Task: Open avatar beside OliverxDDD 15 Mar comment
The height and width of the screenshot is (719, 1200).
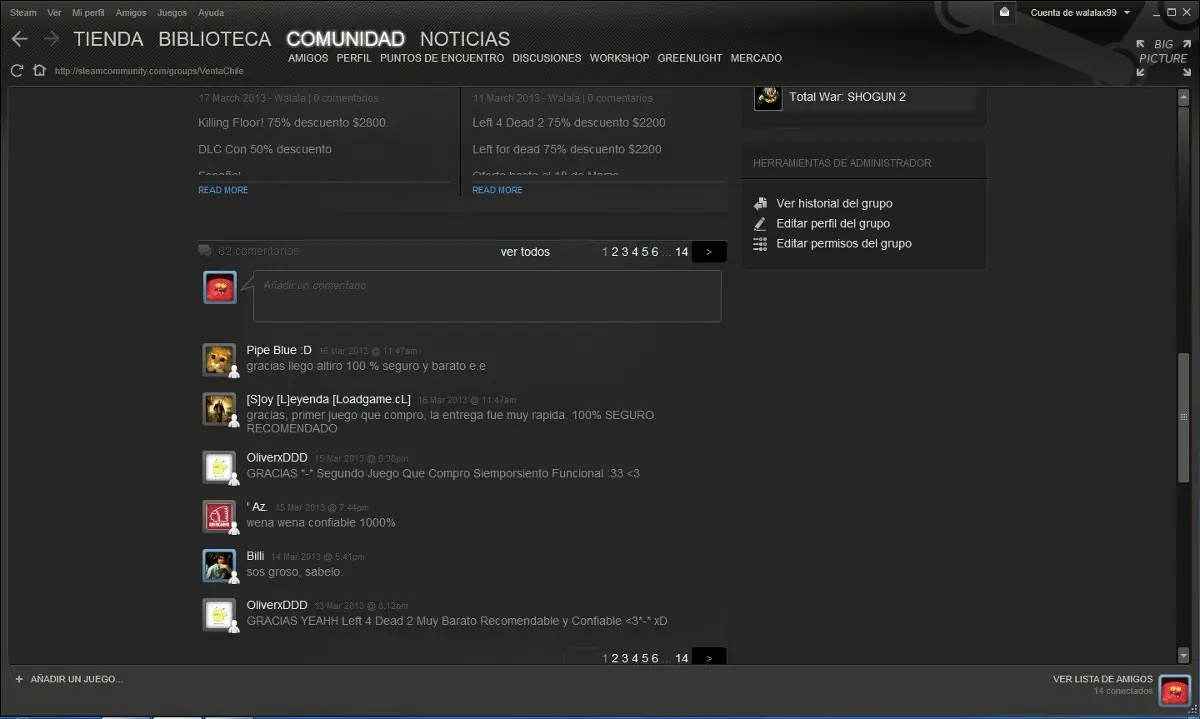Action: click(219, 466)
